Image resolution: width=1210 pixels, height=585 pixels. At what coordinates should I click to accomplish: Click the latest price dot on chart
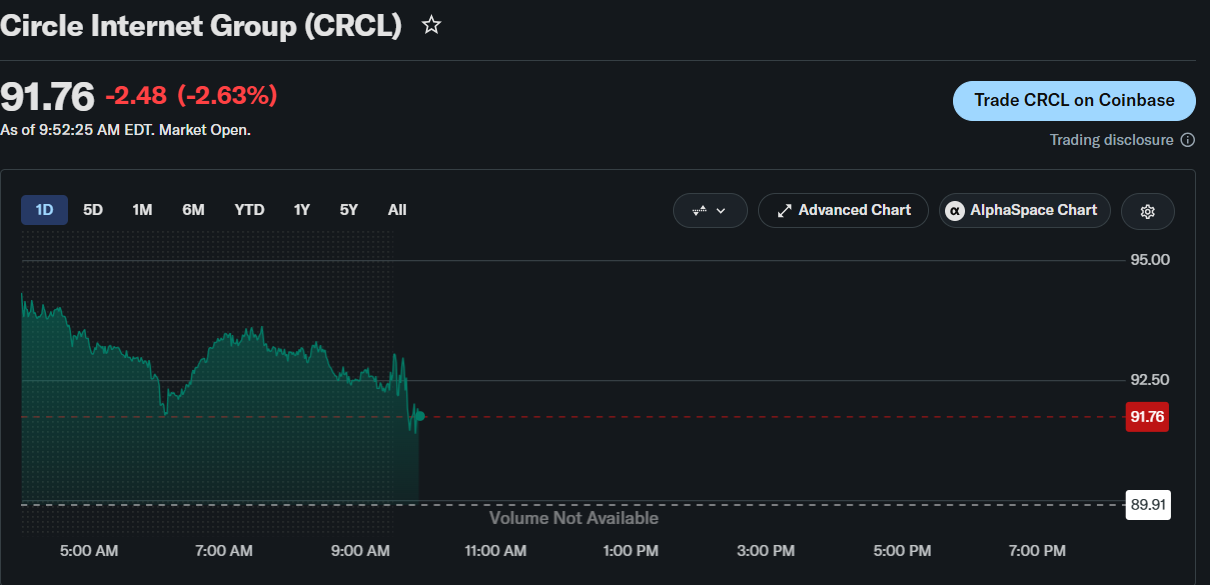(421, 415)
